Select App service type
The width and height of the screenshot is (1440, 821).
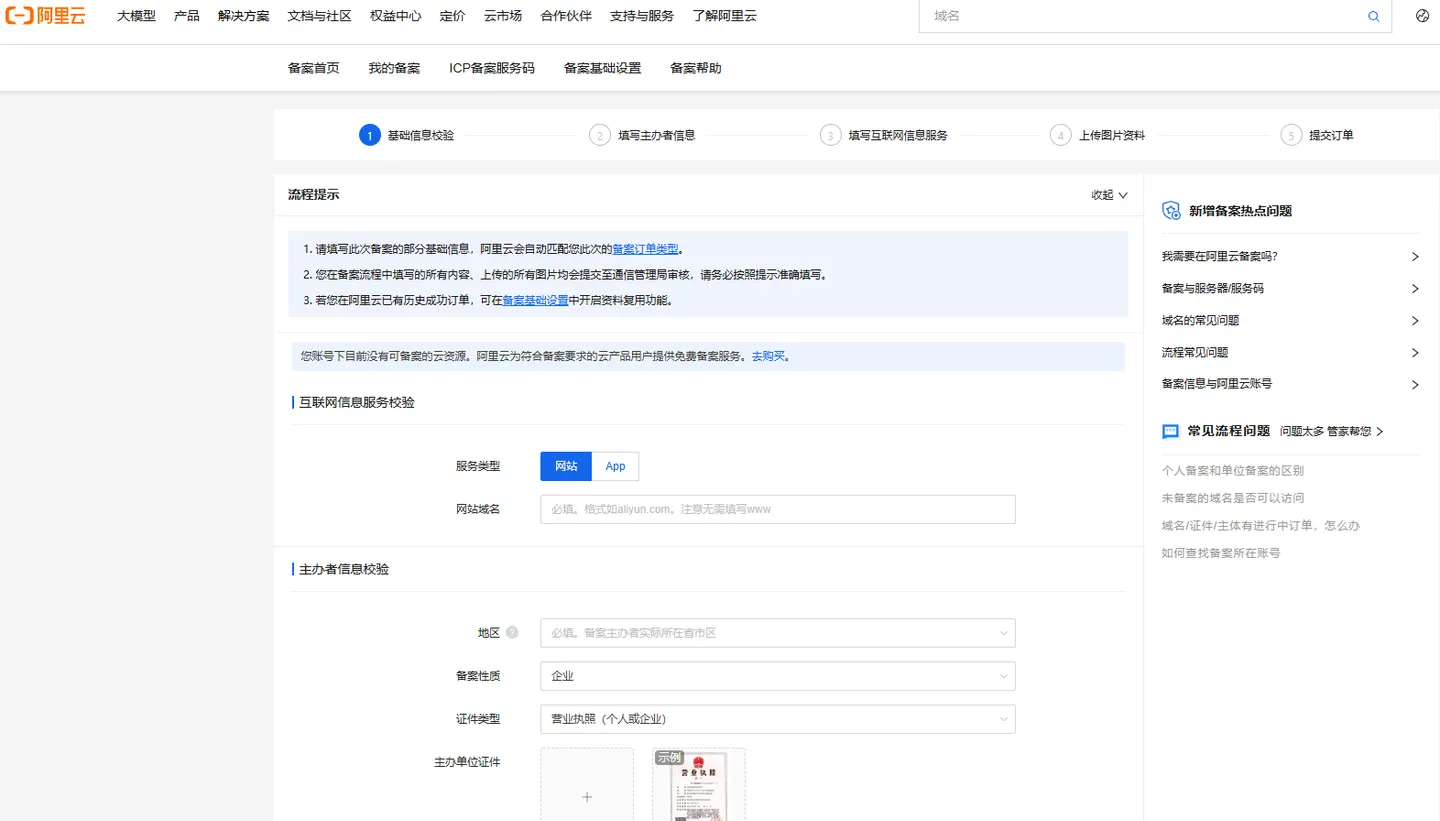(x=615, y=467)
